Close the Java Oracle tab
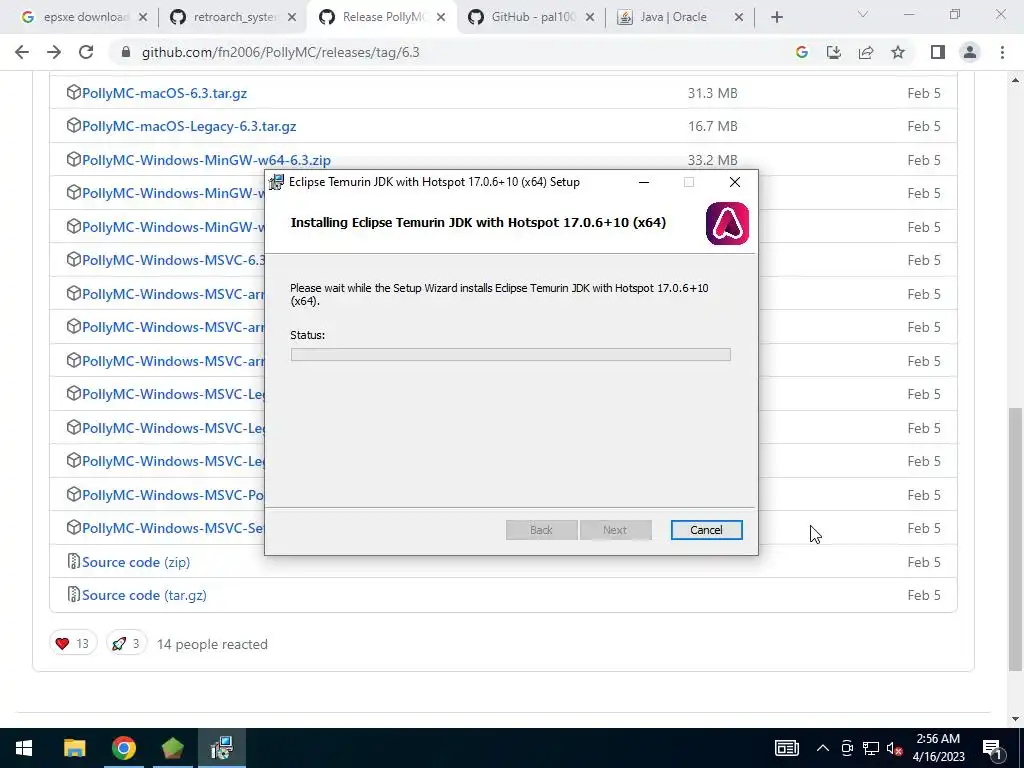The width and height of the screenshot is (1024, 768). (x=739, y=17)
